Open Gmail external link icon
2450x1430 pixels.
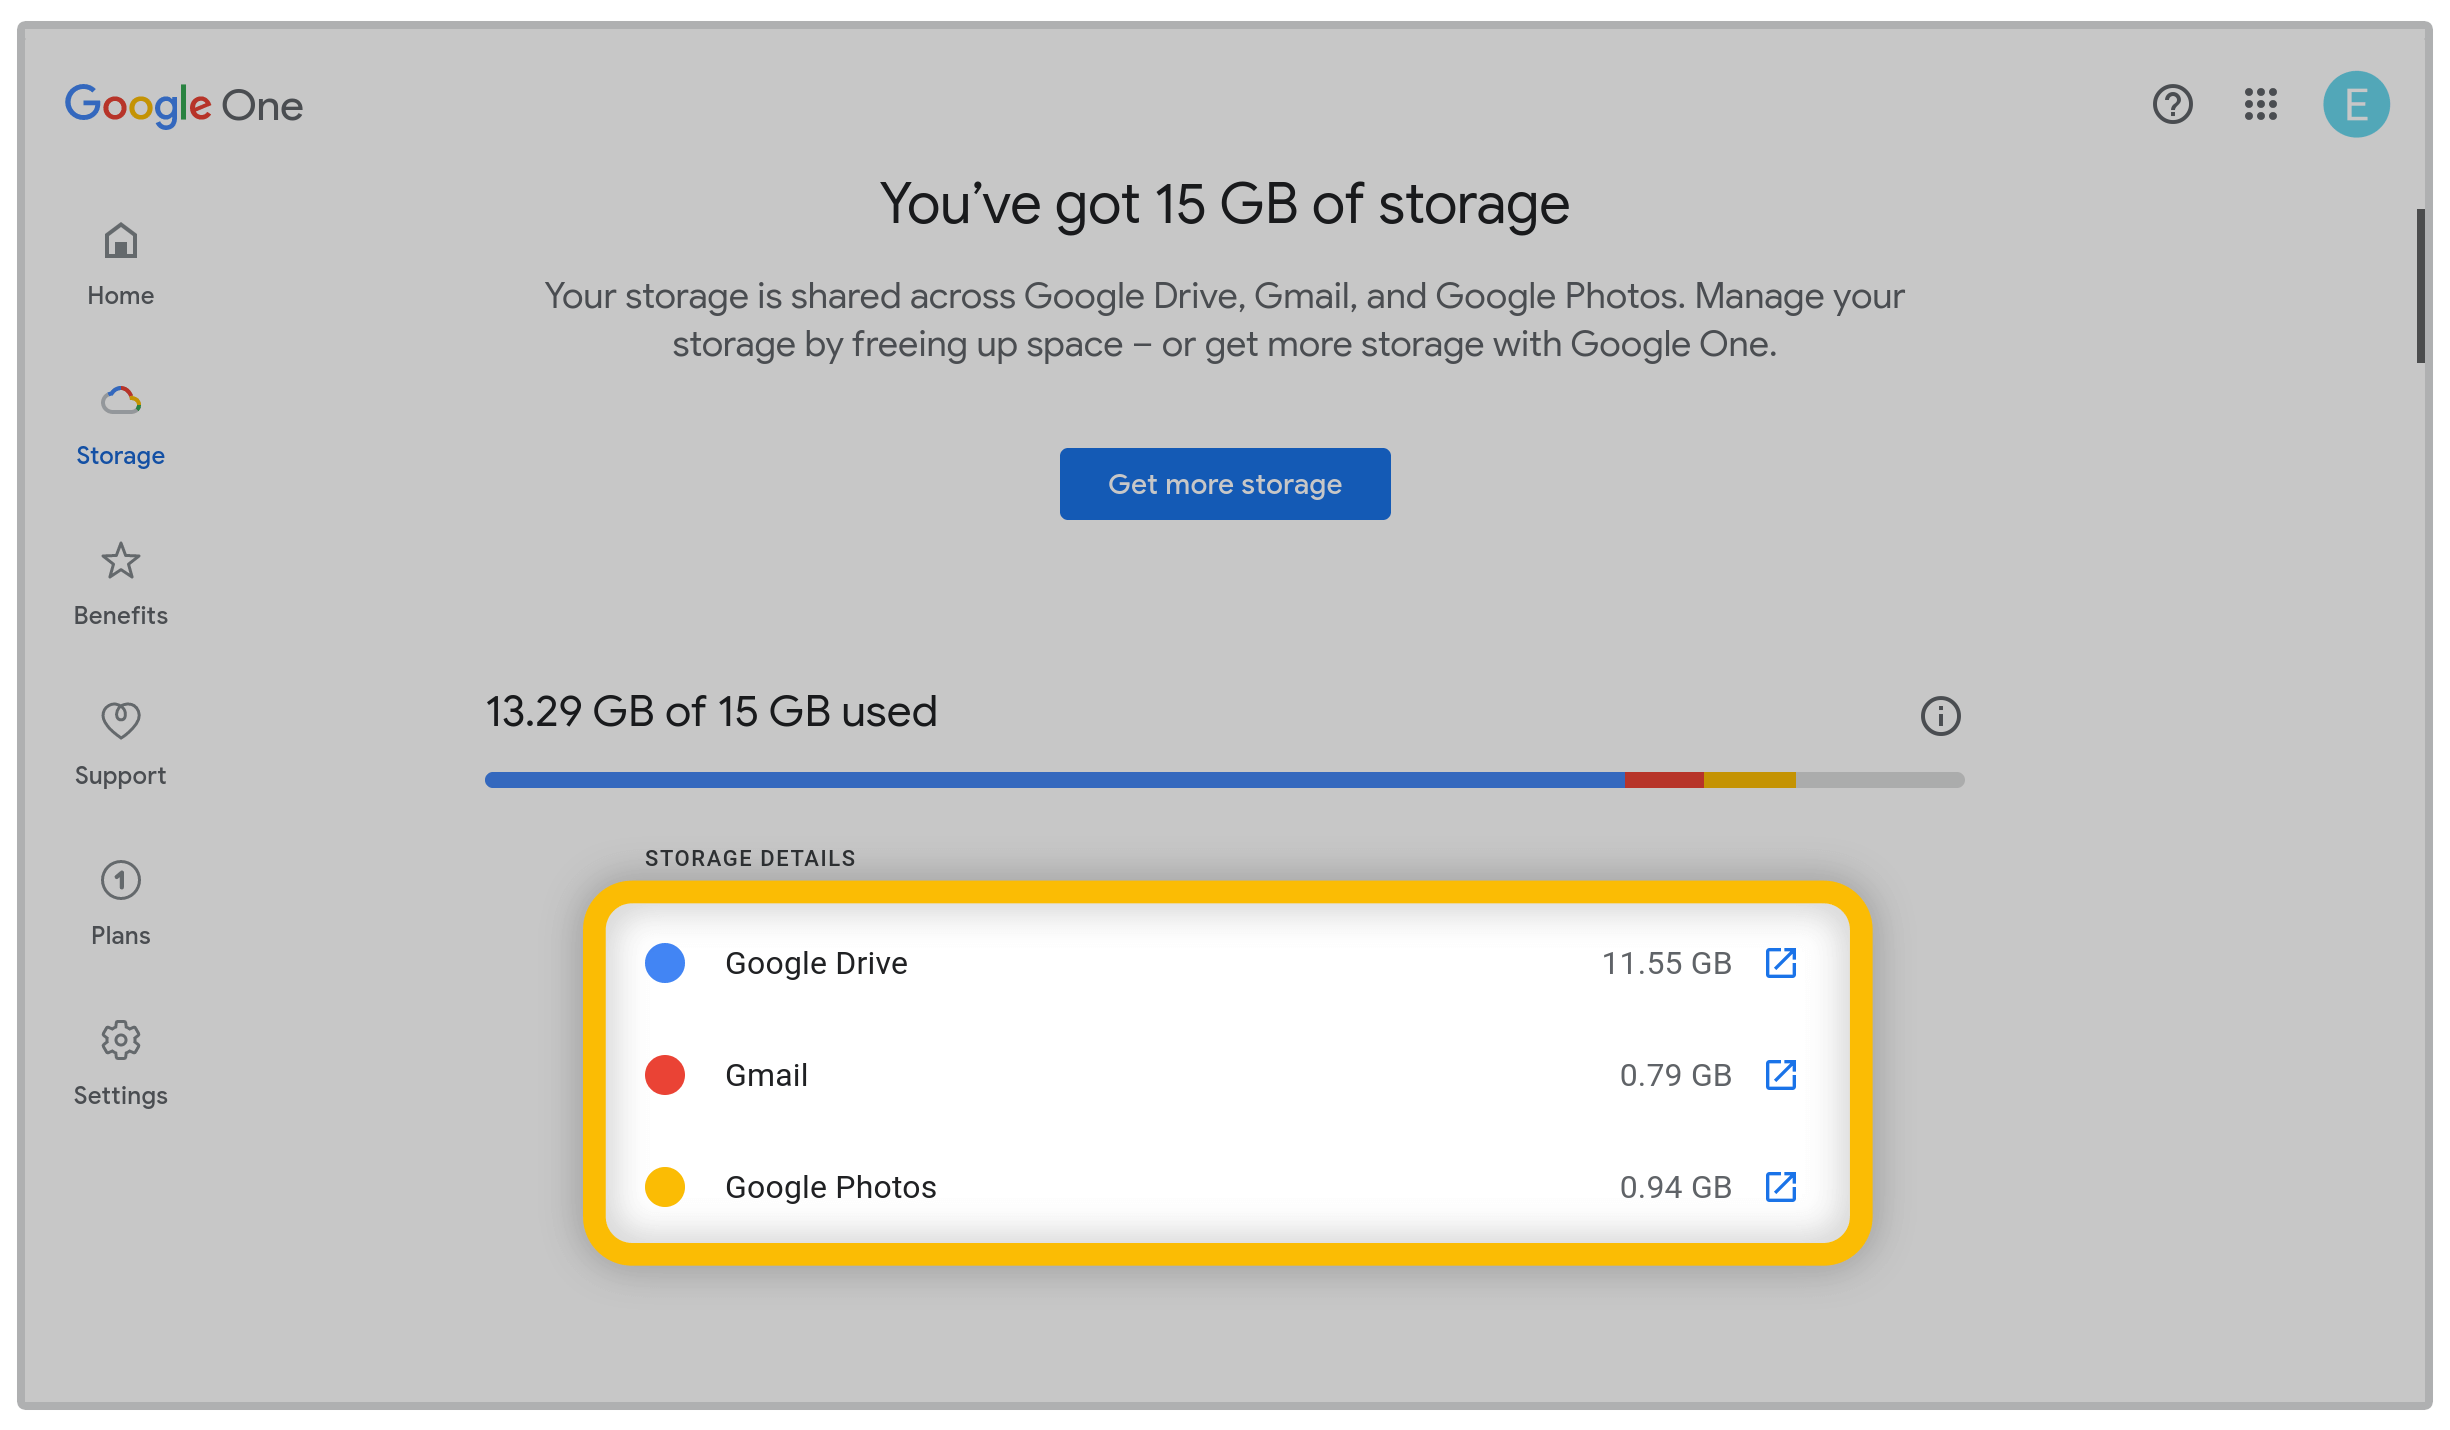point(1781,1074)
